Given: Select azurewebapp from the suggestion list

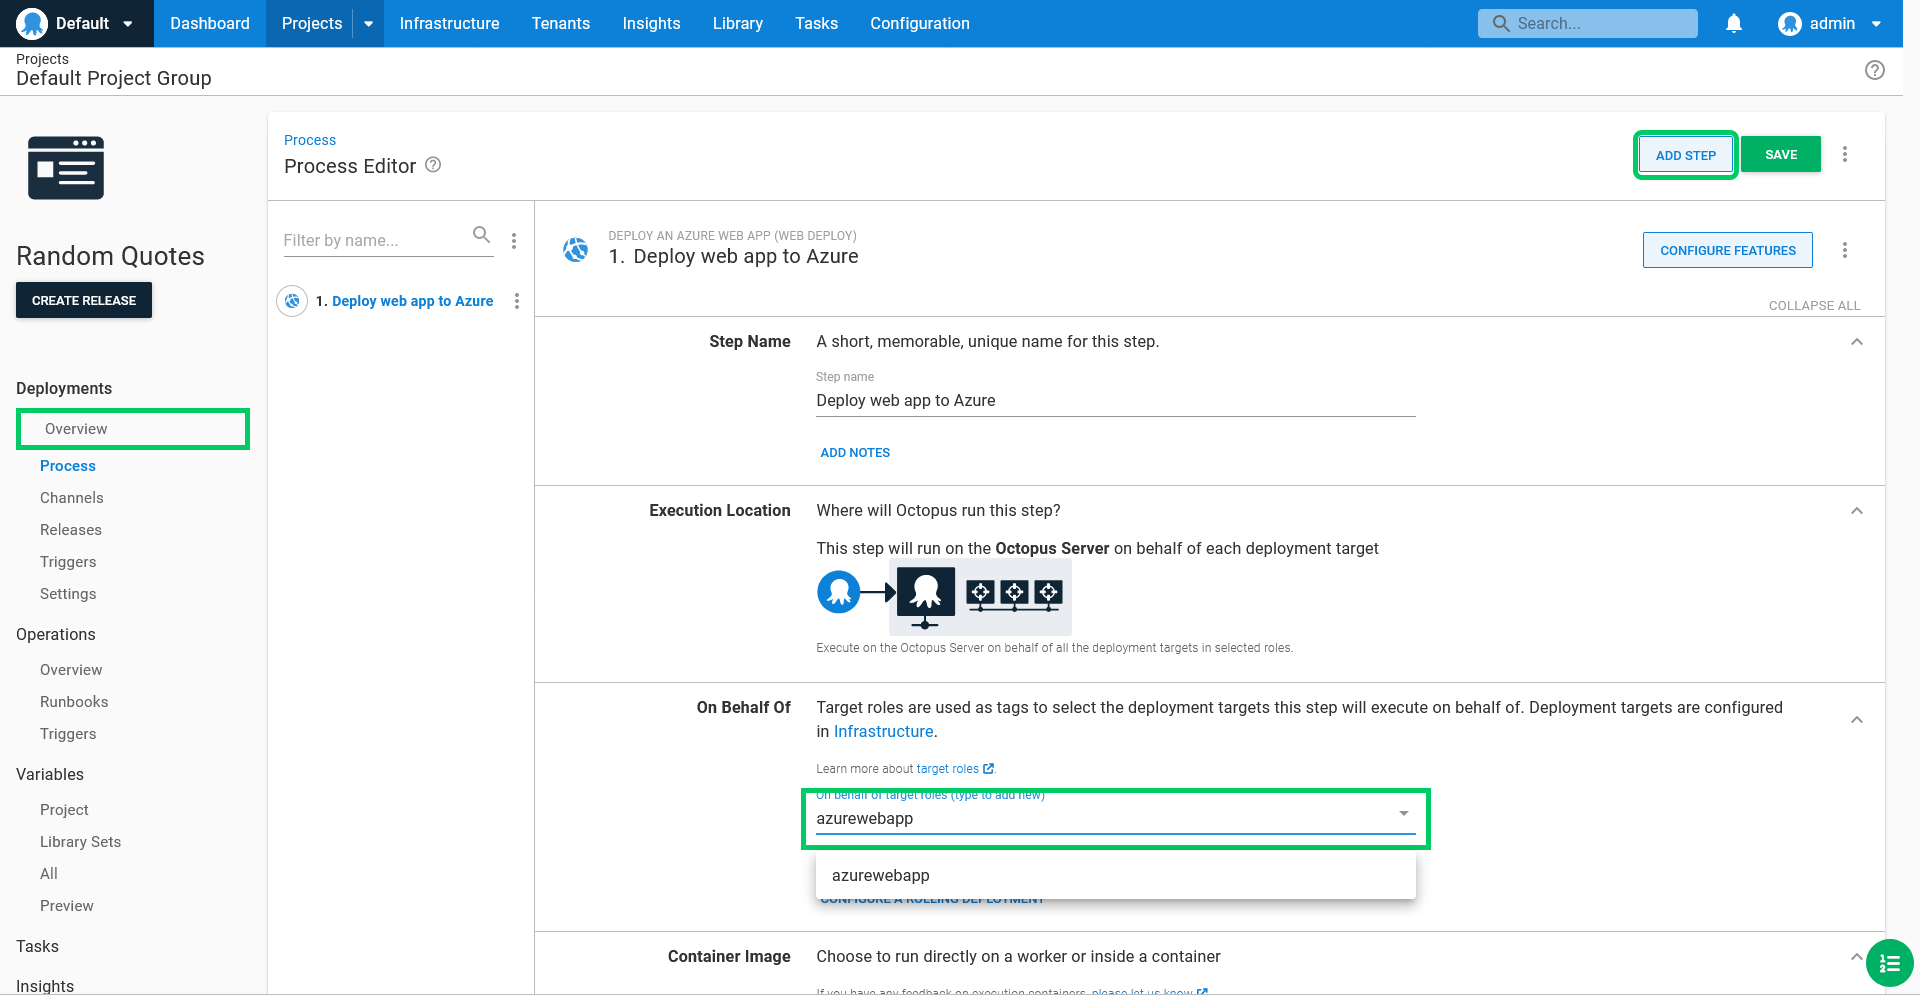Looking at the screenshot, I should 1115,875.
